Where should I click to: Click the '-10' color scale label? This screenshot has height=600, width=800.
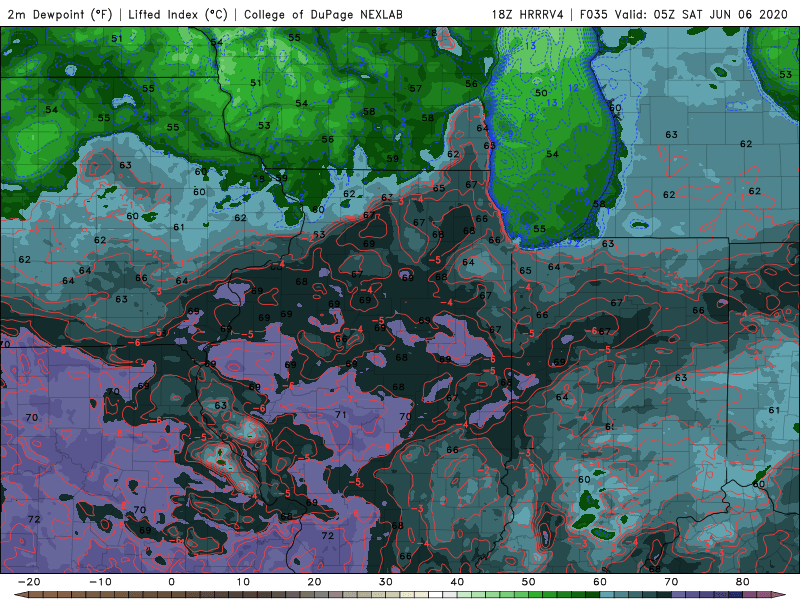[100, 582]
